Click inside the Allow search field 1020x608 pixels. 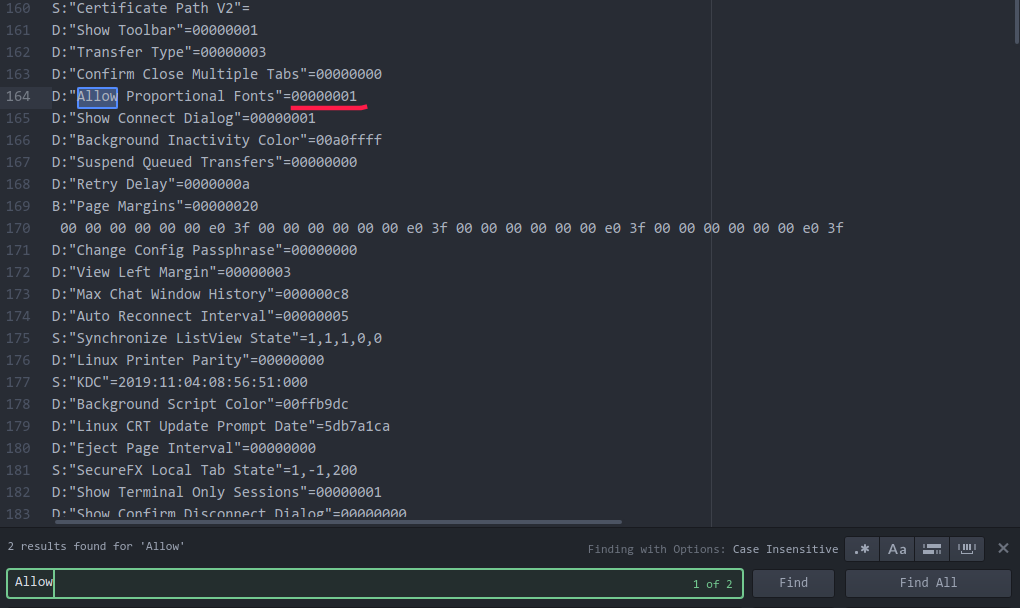(200, 583)
